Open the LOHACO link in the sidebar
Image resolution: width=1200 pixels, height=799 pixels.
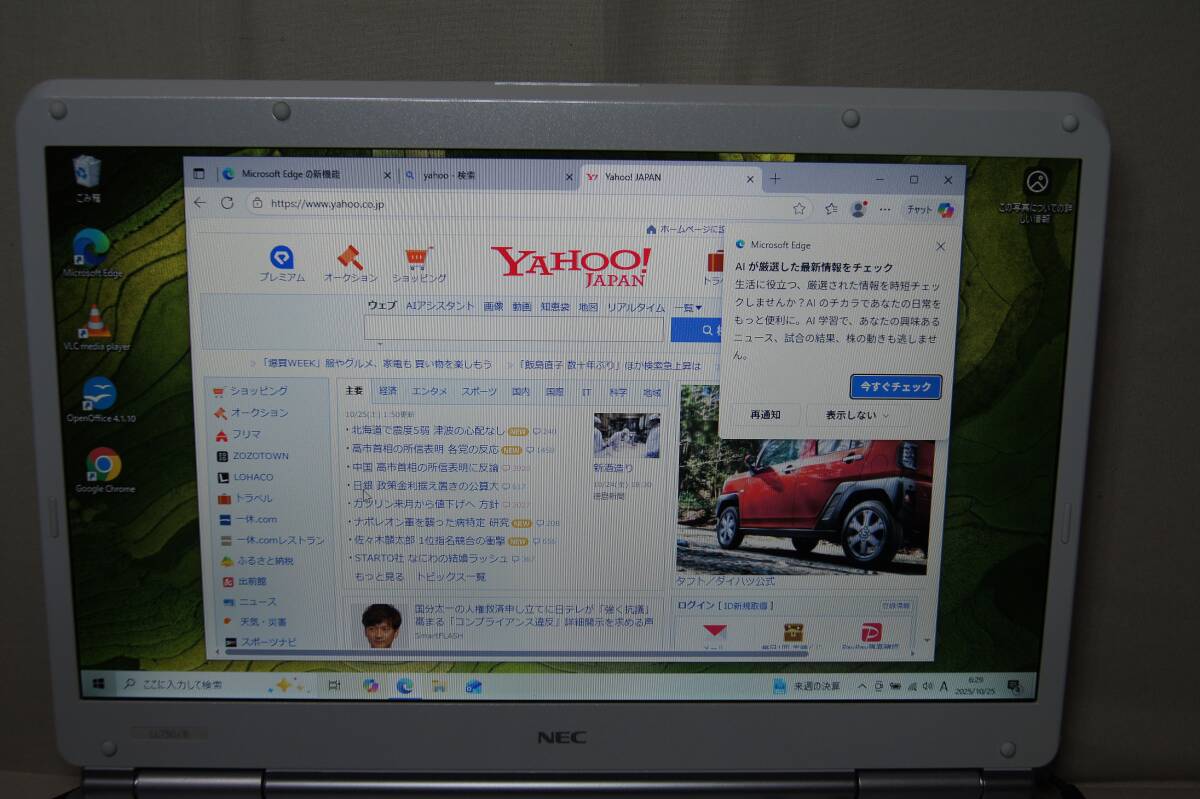point(245,476)
